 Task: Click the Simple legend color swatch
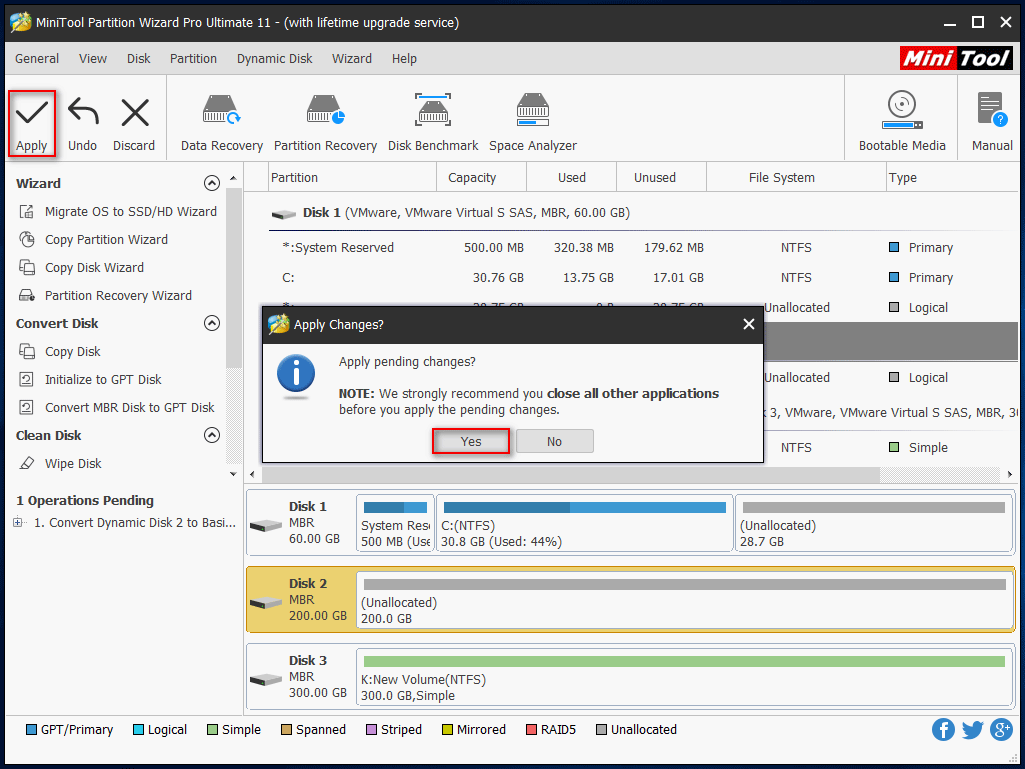tap(212, 730)
